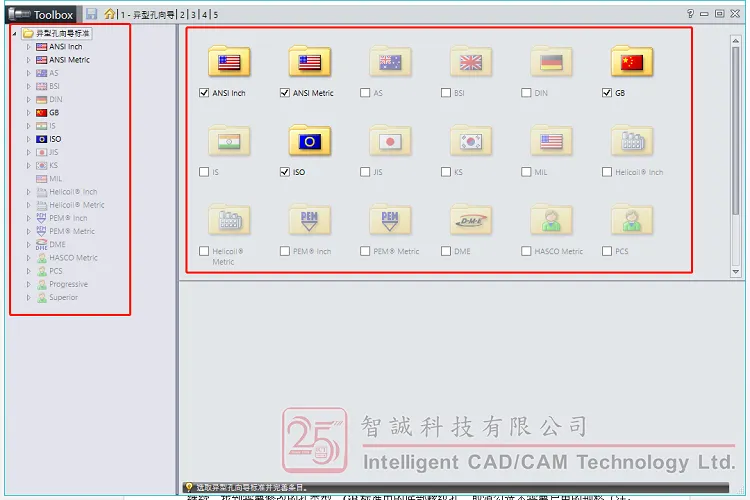Image resolution: width=750 pixels, height=500 pixels.
Task: Select the AS Australian flag folder
Action: click(390, 61)
